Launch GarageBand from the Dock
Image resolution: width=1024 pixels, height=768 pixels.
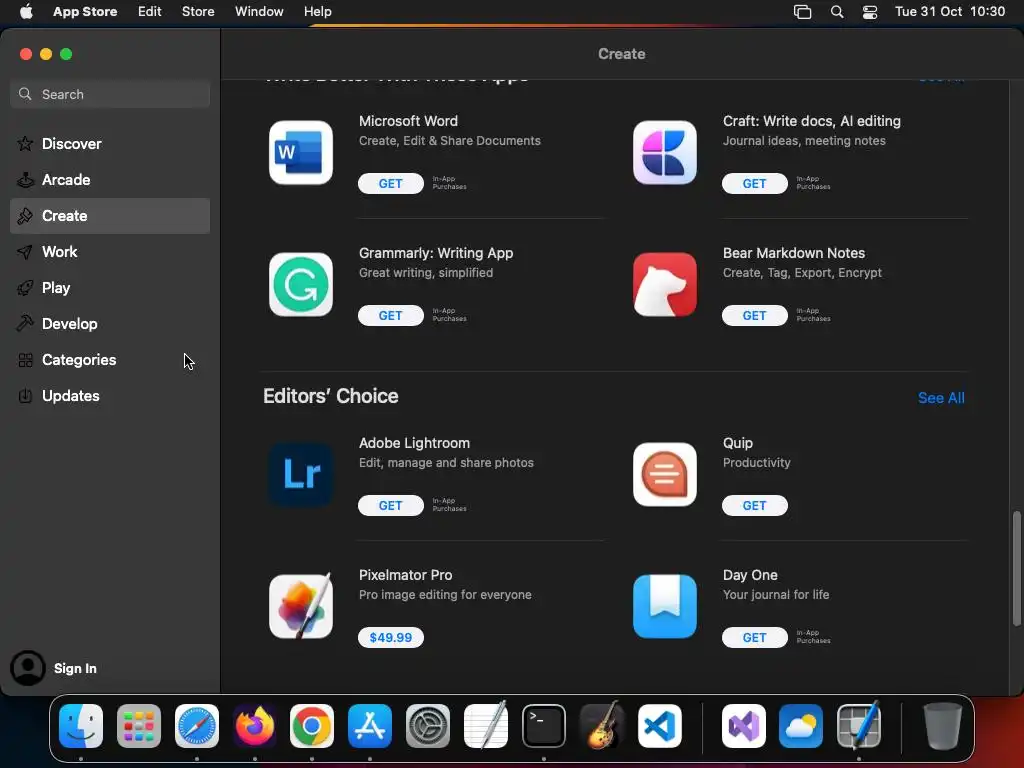tap(601, 725)
